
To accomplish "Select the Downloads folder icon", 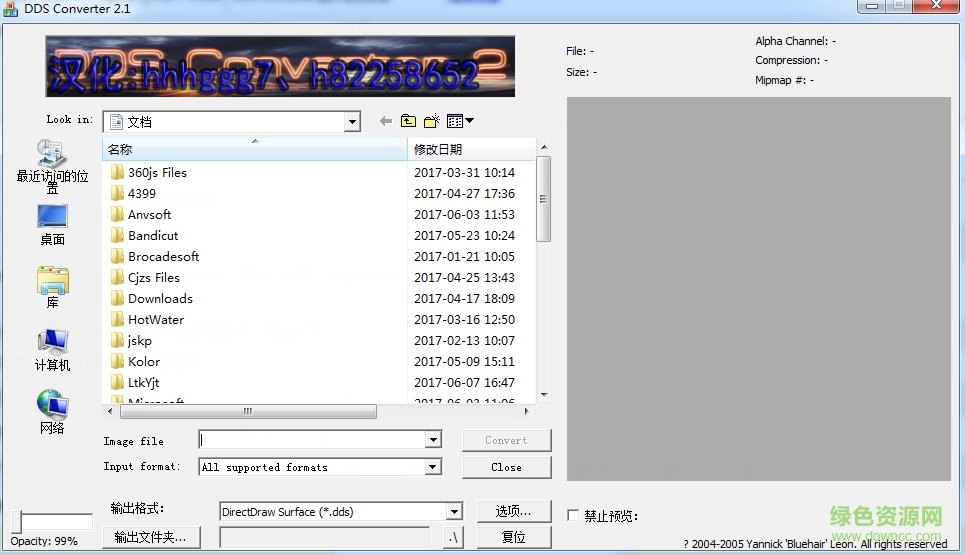I will [117, 298].
